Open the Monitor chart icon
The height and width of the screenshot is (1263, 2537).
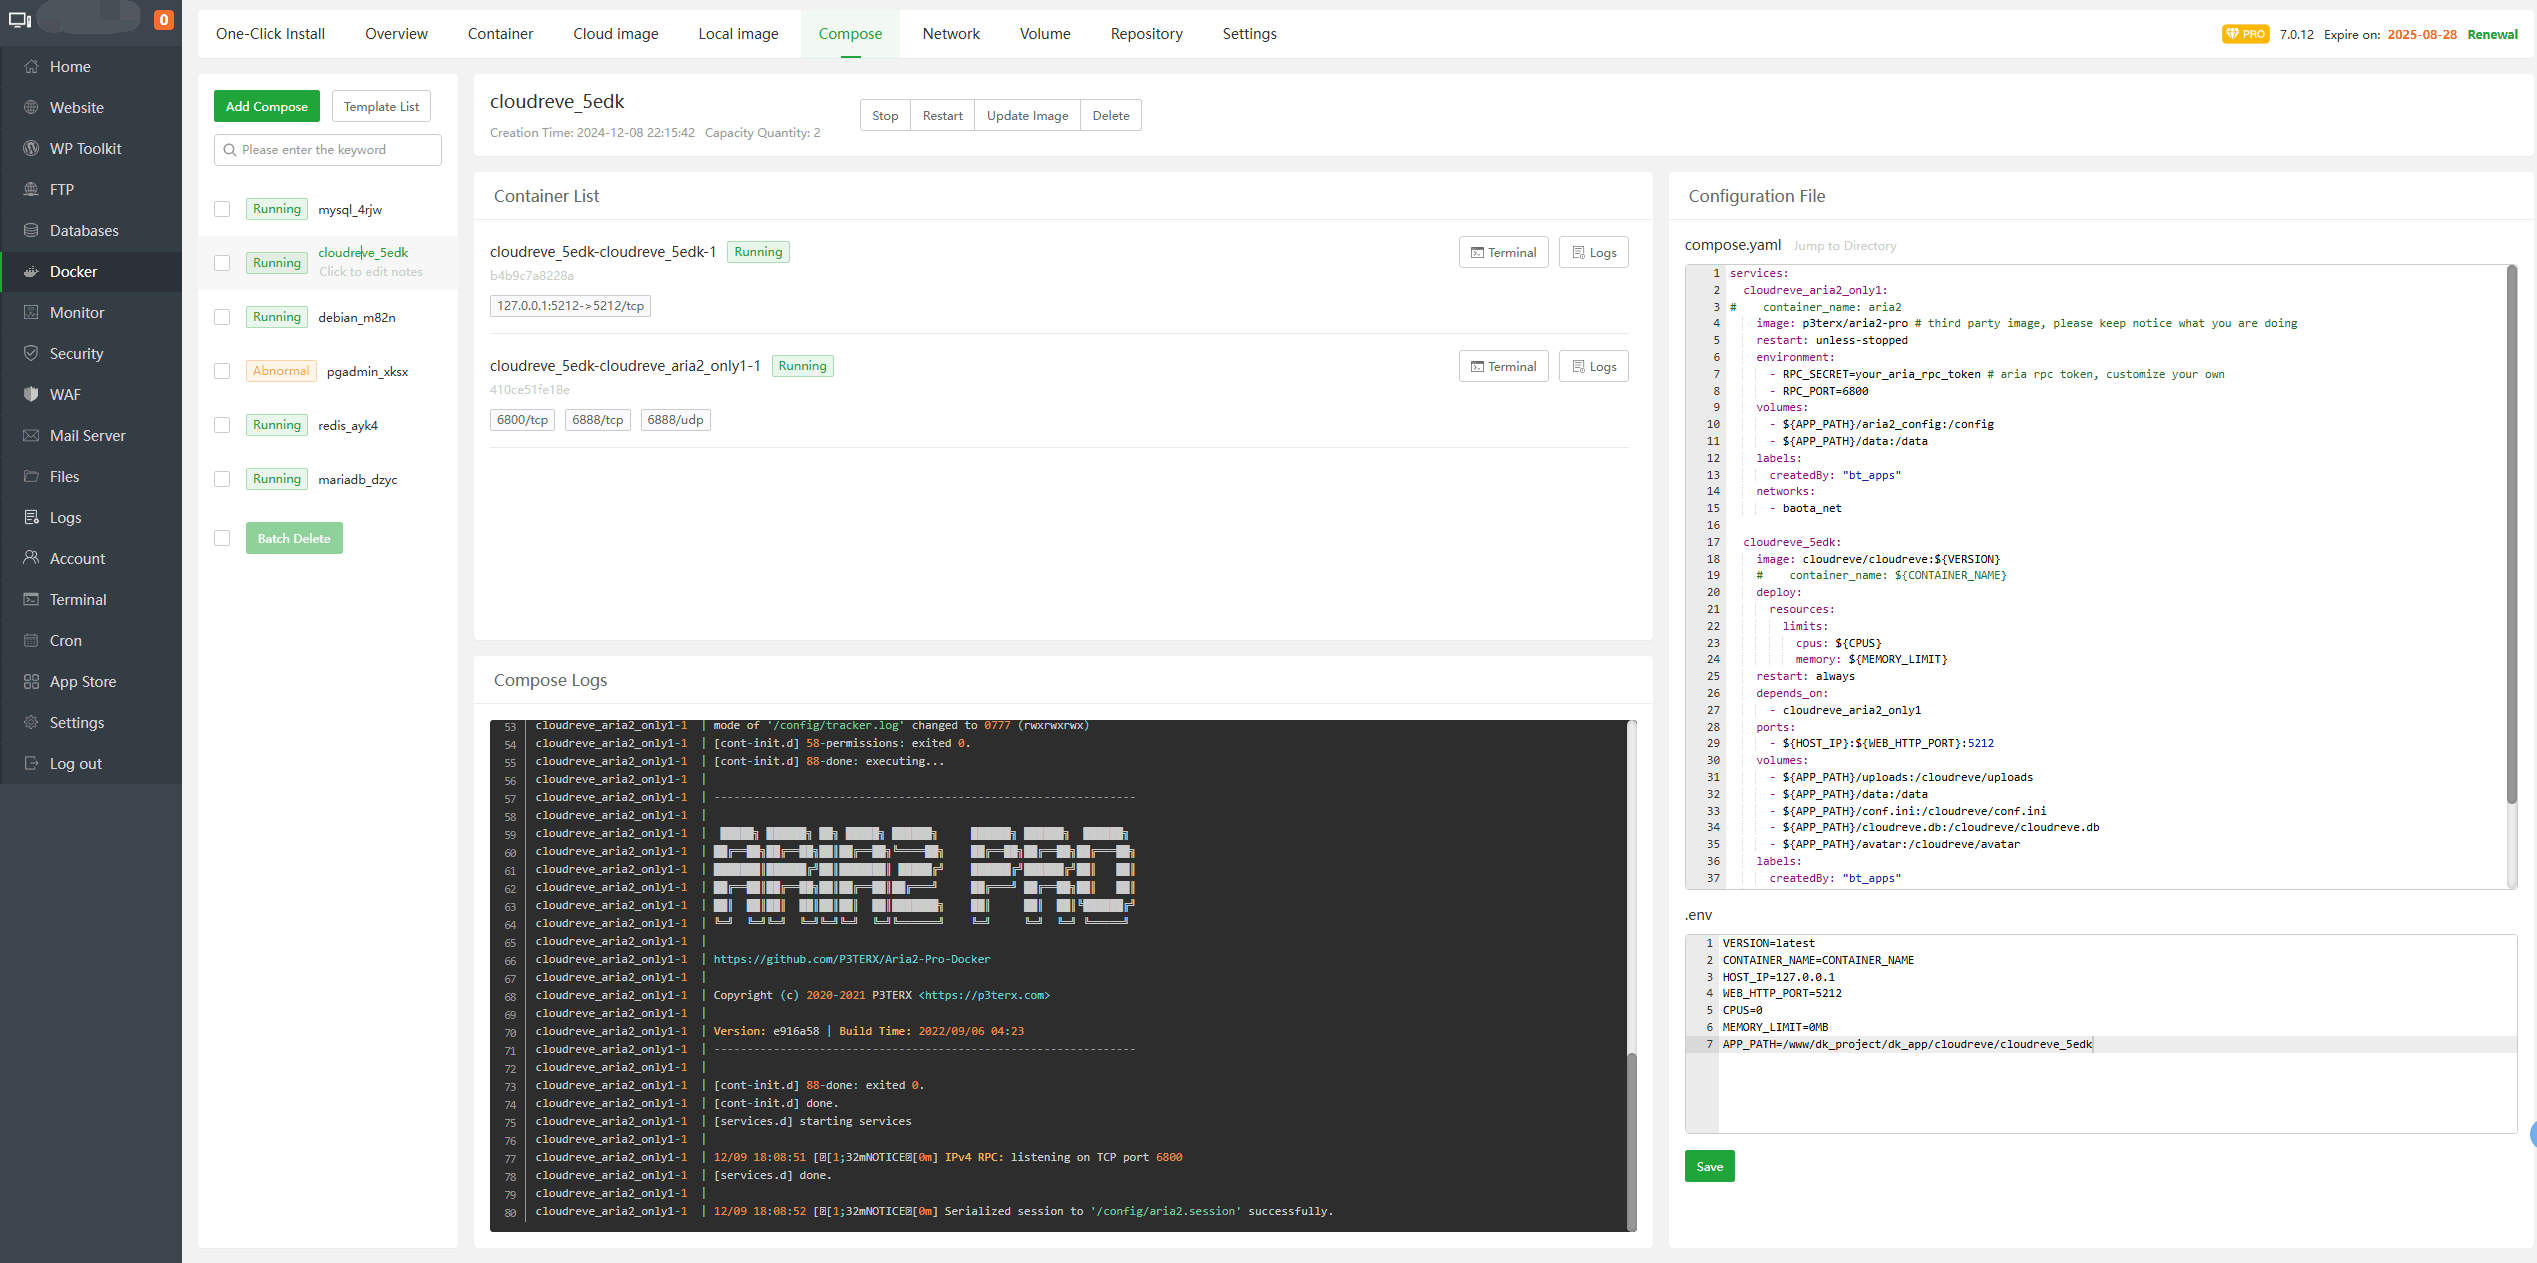31,312
